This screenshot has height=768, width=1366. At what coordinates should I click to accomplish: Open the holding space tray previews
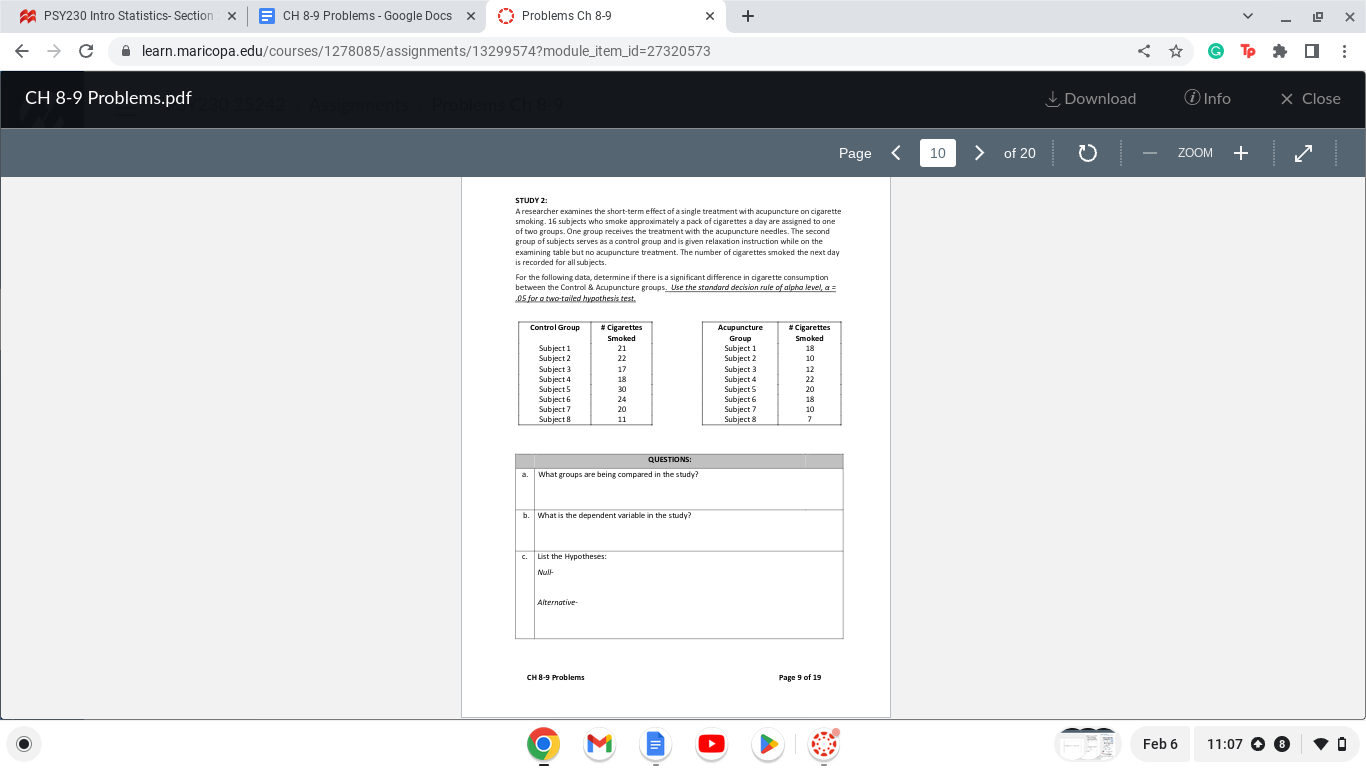(x=1087, y=744)
